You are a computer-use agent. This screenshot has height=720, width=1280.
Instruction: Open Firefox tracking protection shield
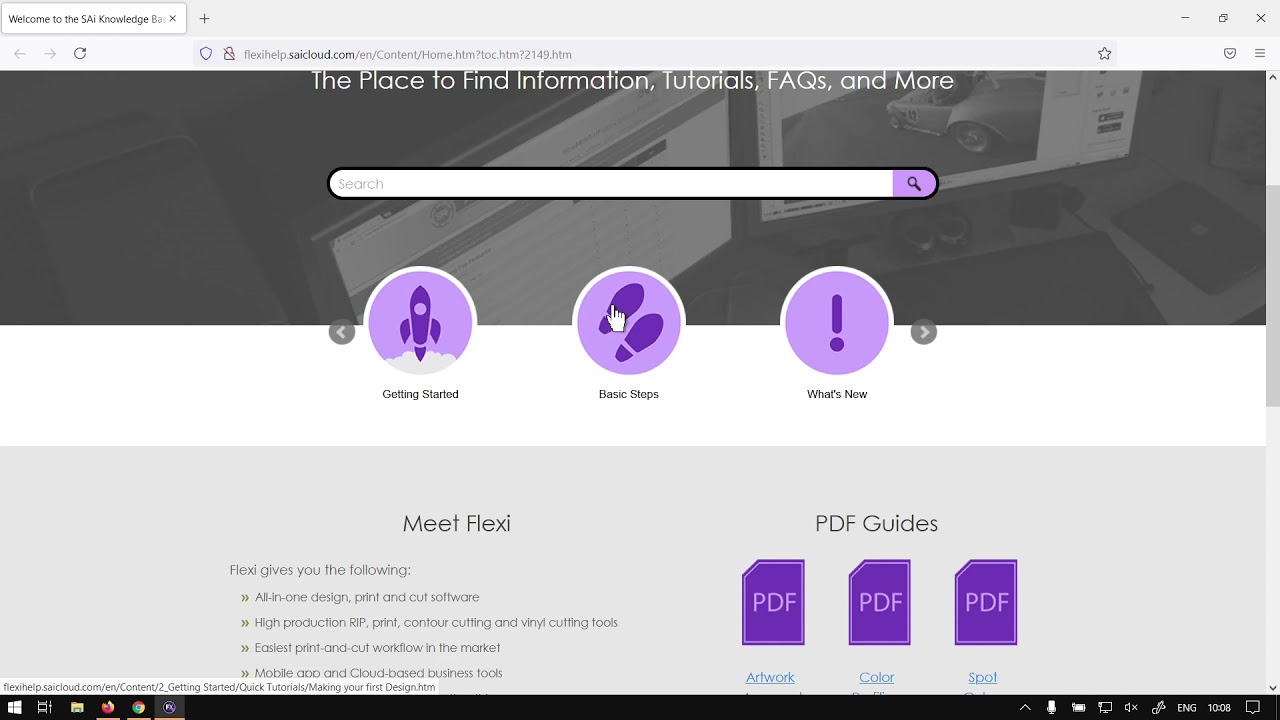pos(206,54)
